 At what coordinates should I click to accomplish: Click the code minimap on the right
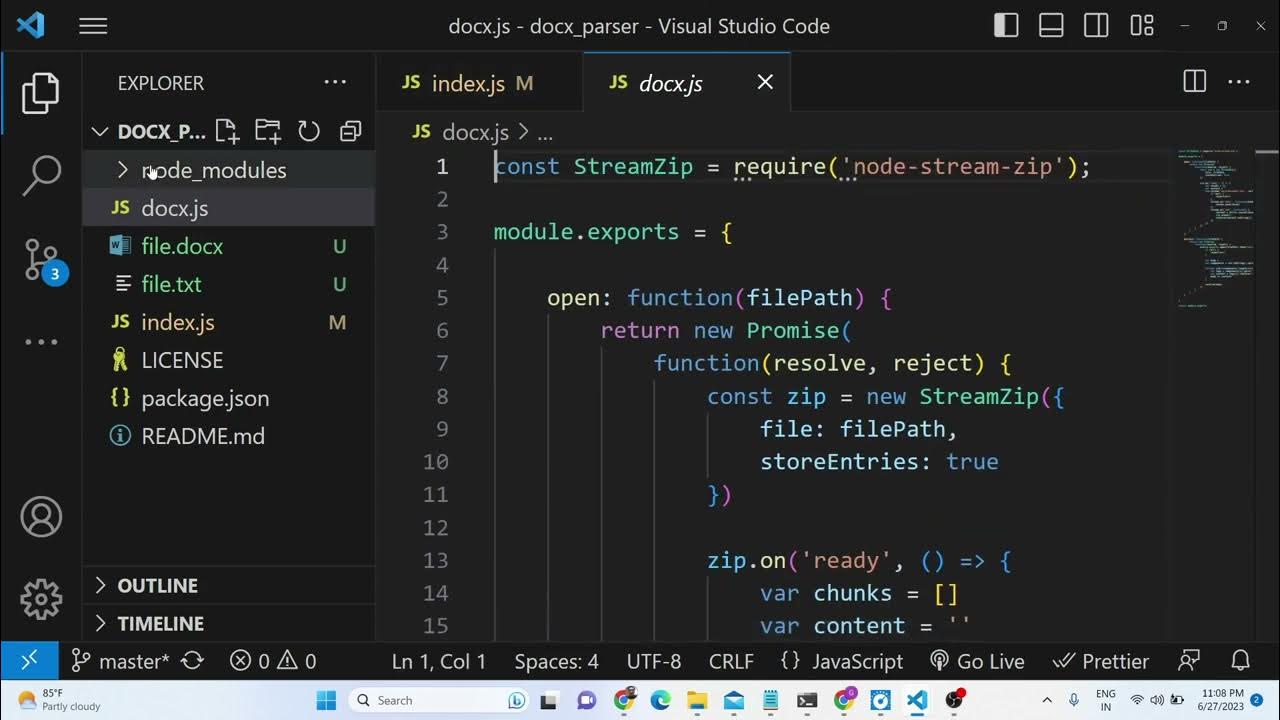(x=1214, y=230)
